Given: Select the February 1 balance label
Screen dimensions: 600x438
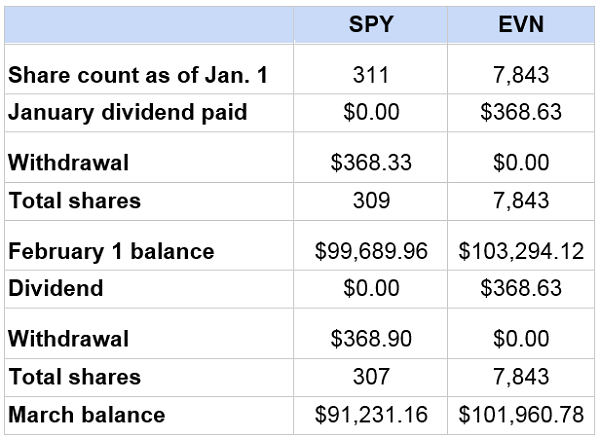Looking at the screenshot, I should [x=111, y=251].
